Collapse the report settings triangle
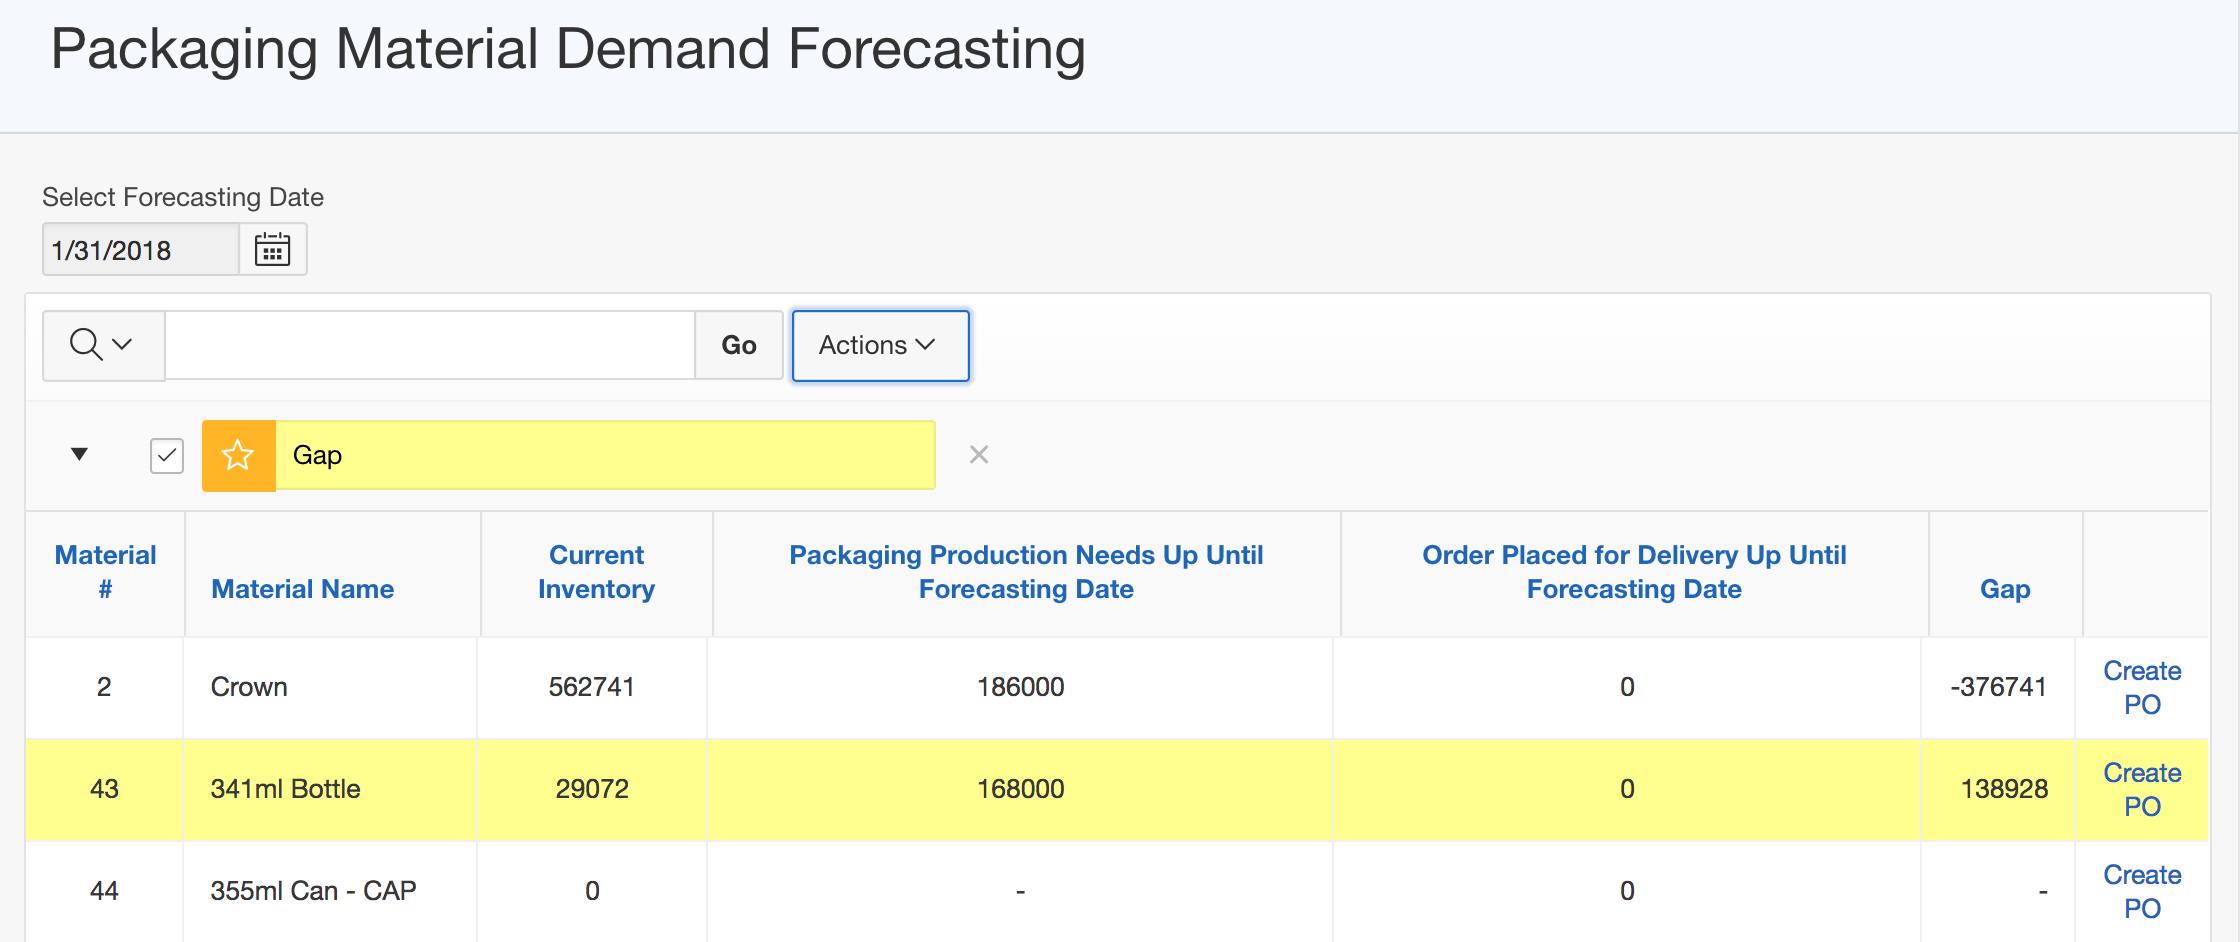This screenshot has height=942, width=2240. point(80,454)
